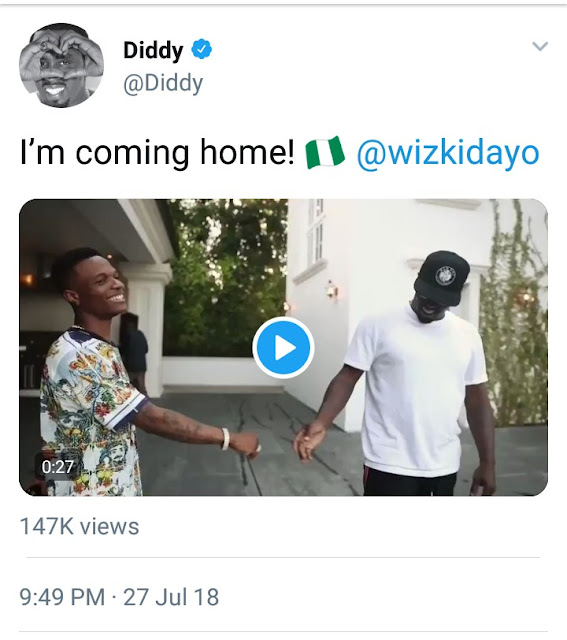
Task: Open the @Diddy handle
Action: 163,83
